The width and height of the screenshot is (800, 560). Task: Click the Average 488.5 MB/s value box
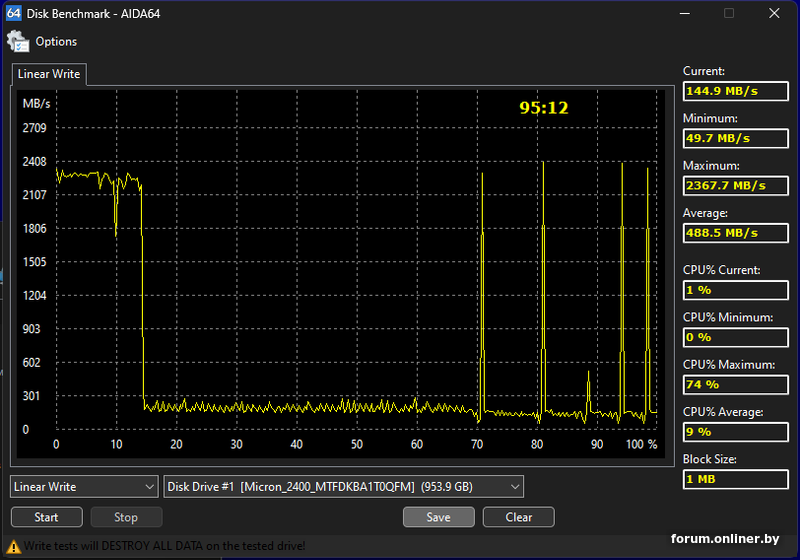(x=735, y=233)
